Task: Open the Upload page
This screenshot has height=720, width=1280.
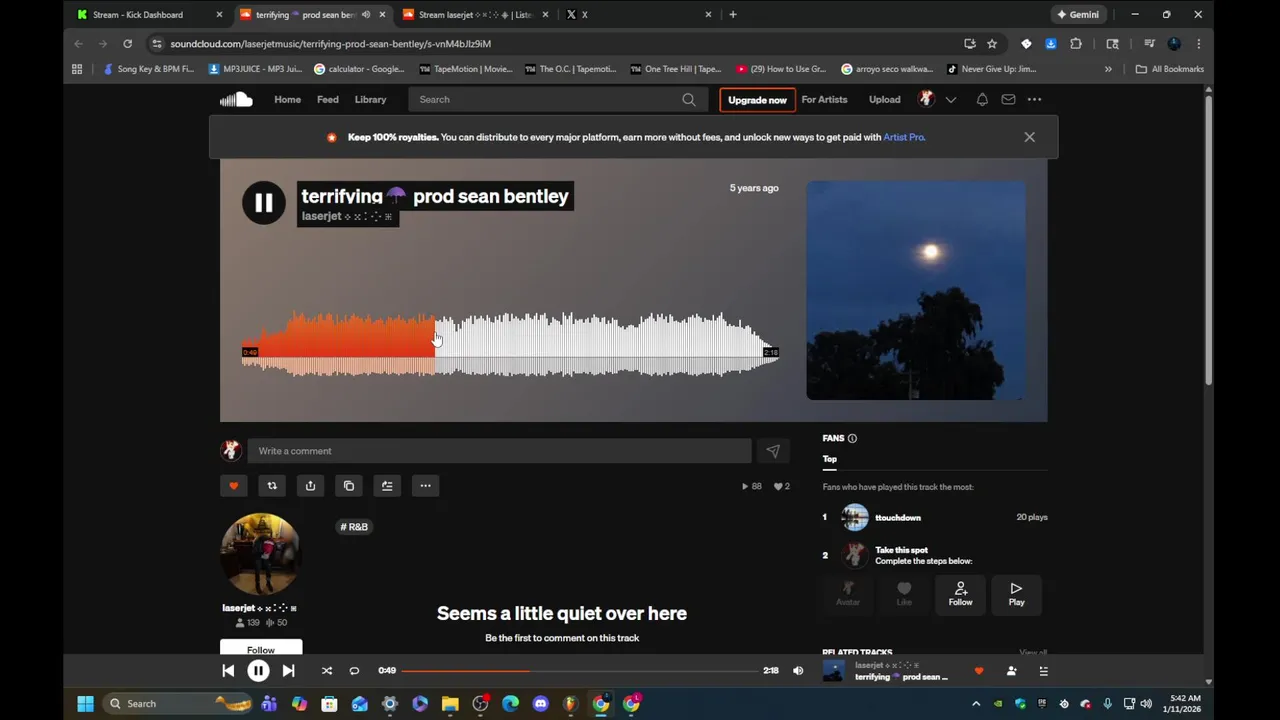Action: tap(884, 99)
